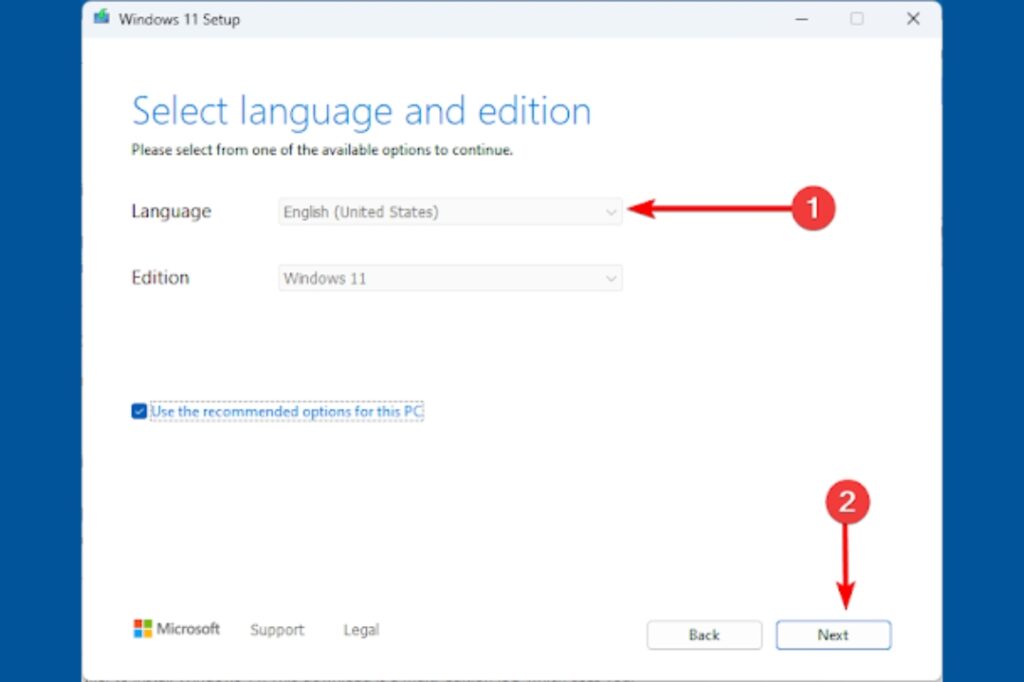Open the Support link
Viewport: 1024px width, 682px height.
click(277, 630)
